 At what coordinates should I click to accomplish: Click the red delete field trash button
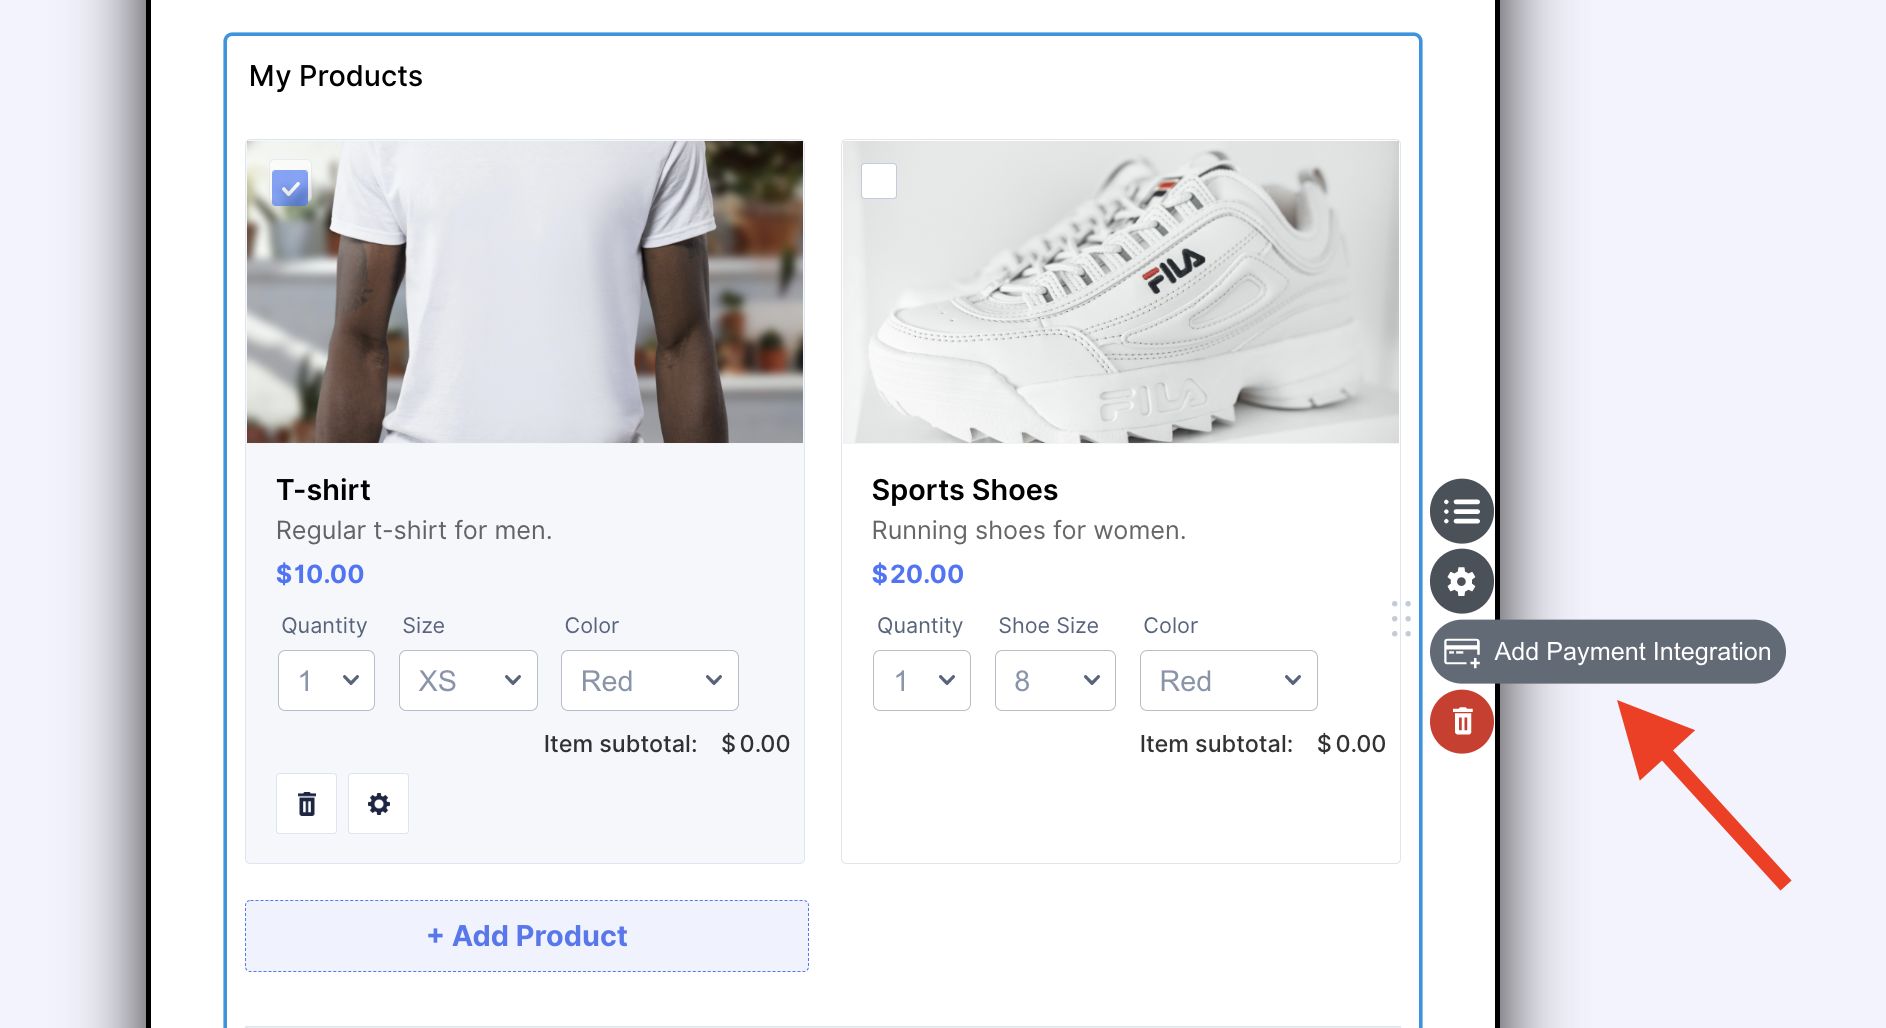pos(1461,721)
